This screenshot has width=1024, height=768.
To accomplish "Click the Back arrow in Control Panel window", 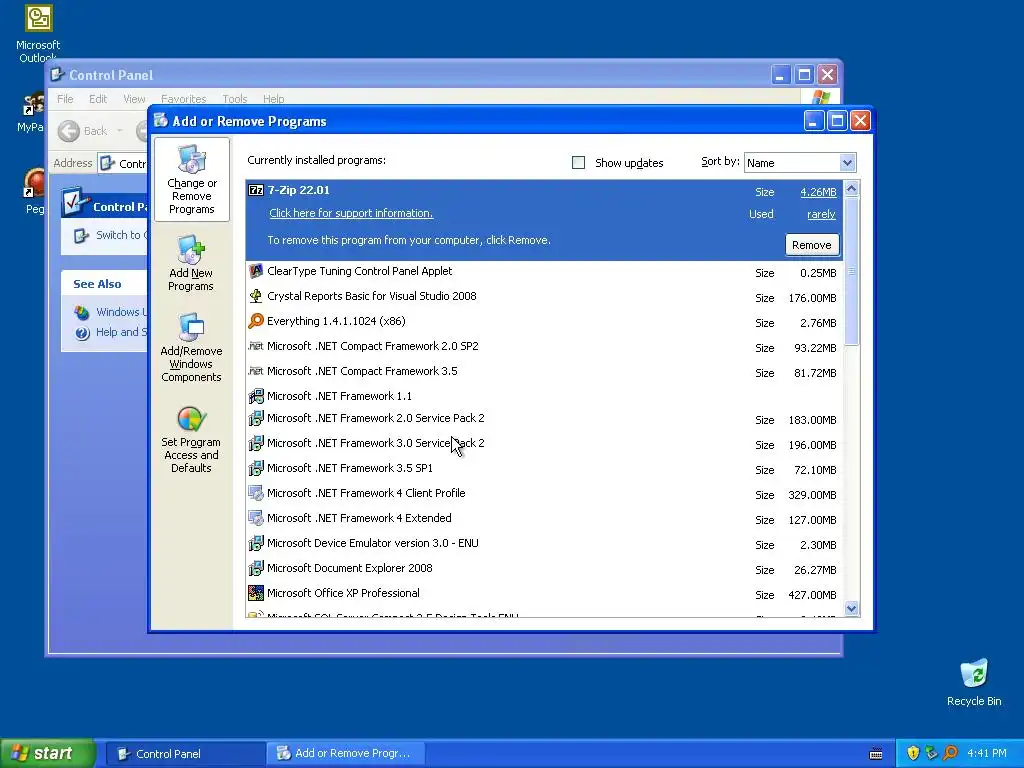I will tap(69, 131).
